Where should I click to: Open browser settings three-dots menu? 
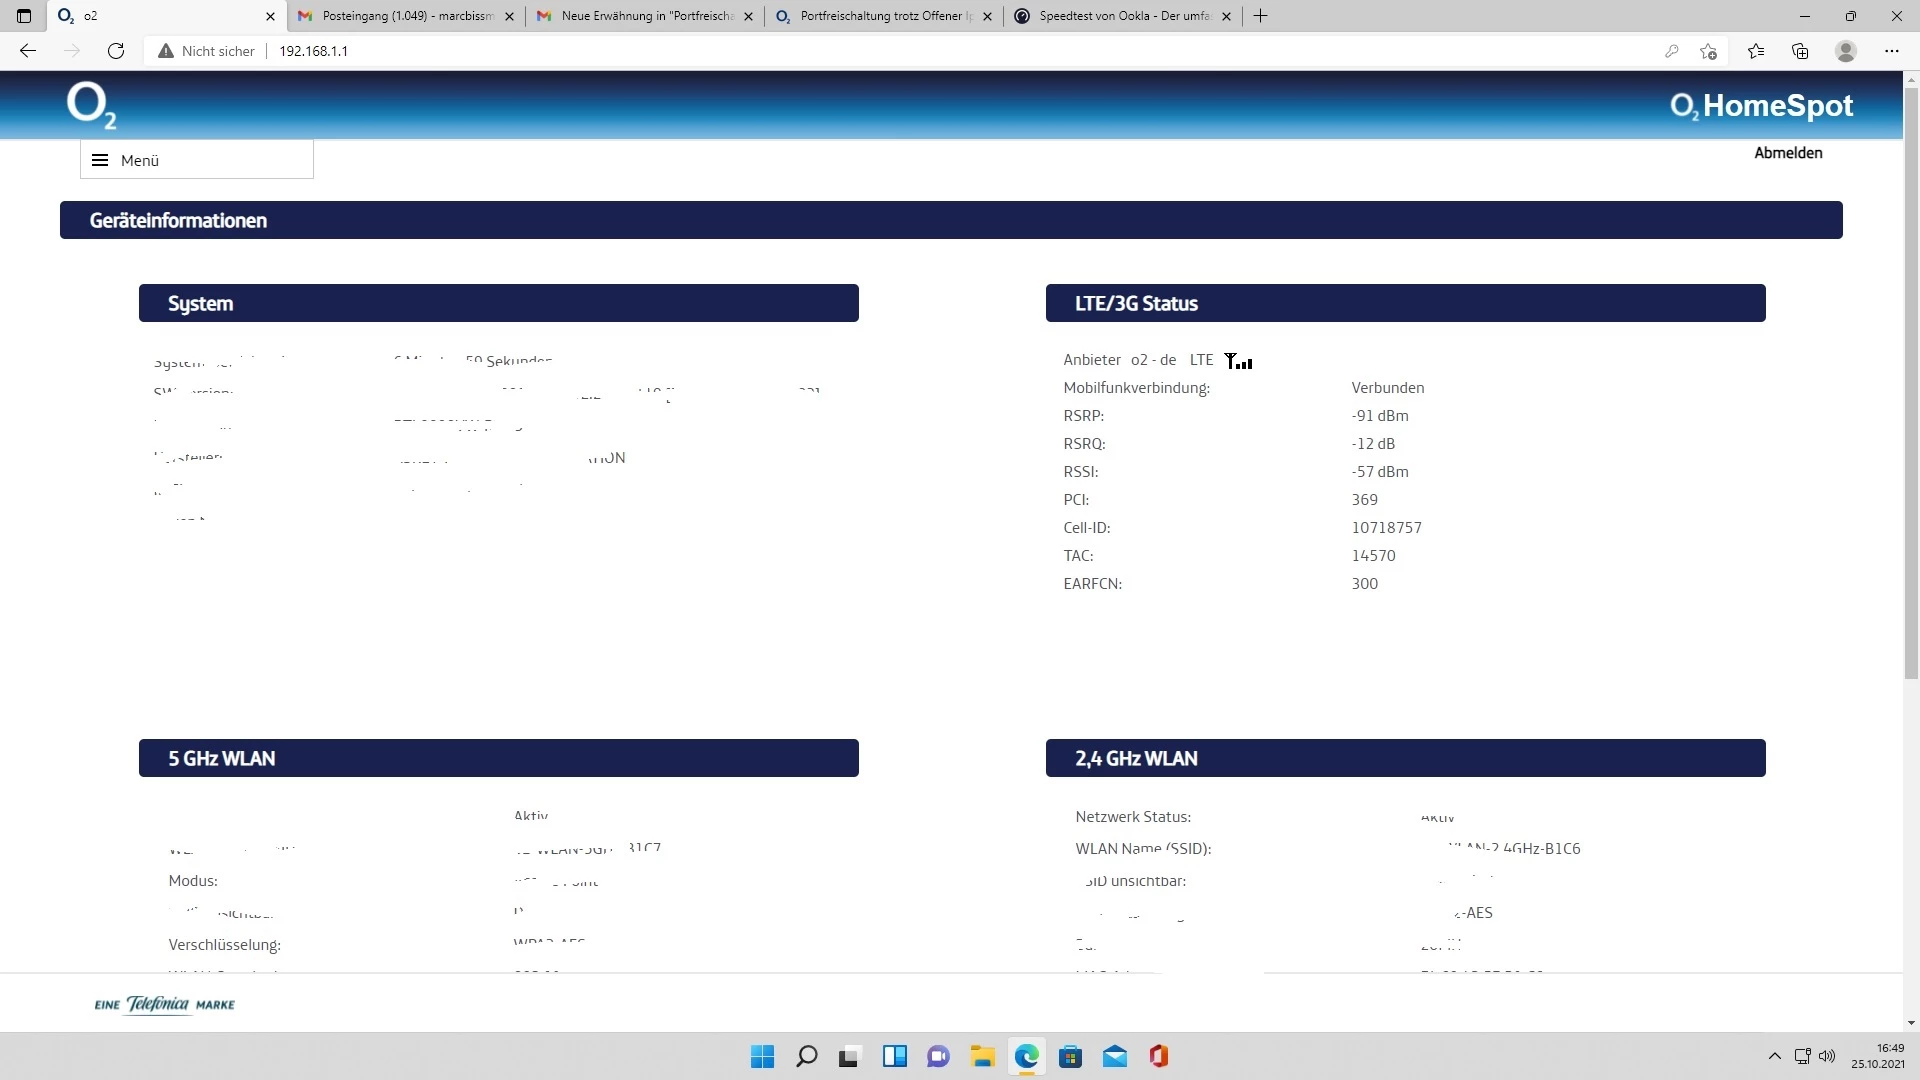[1891, 51]
